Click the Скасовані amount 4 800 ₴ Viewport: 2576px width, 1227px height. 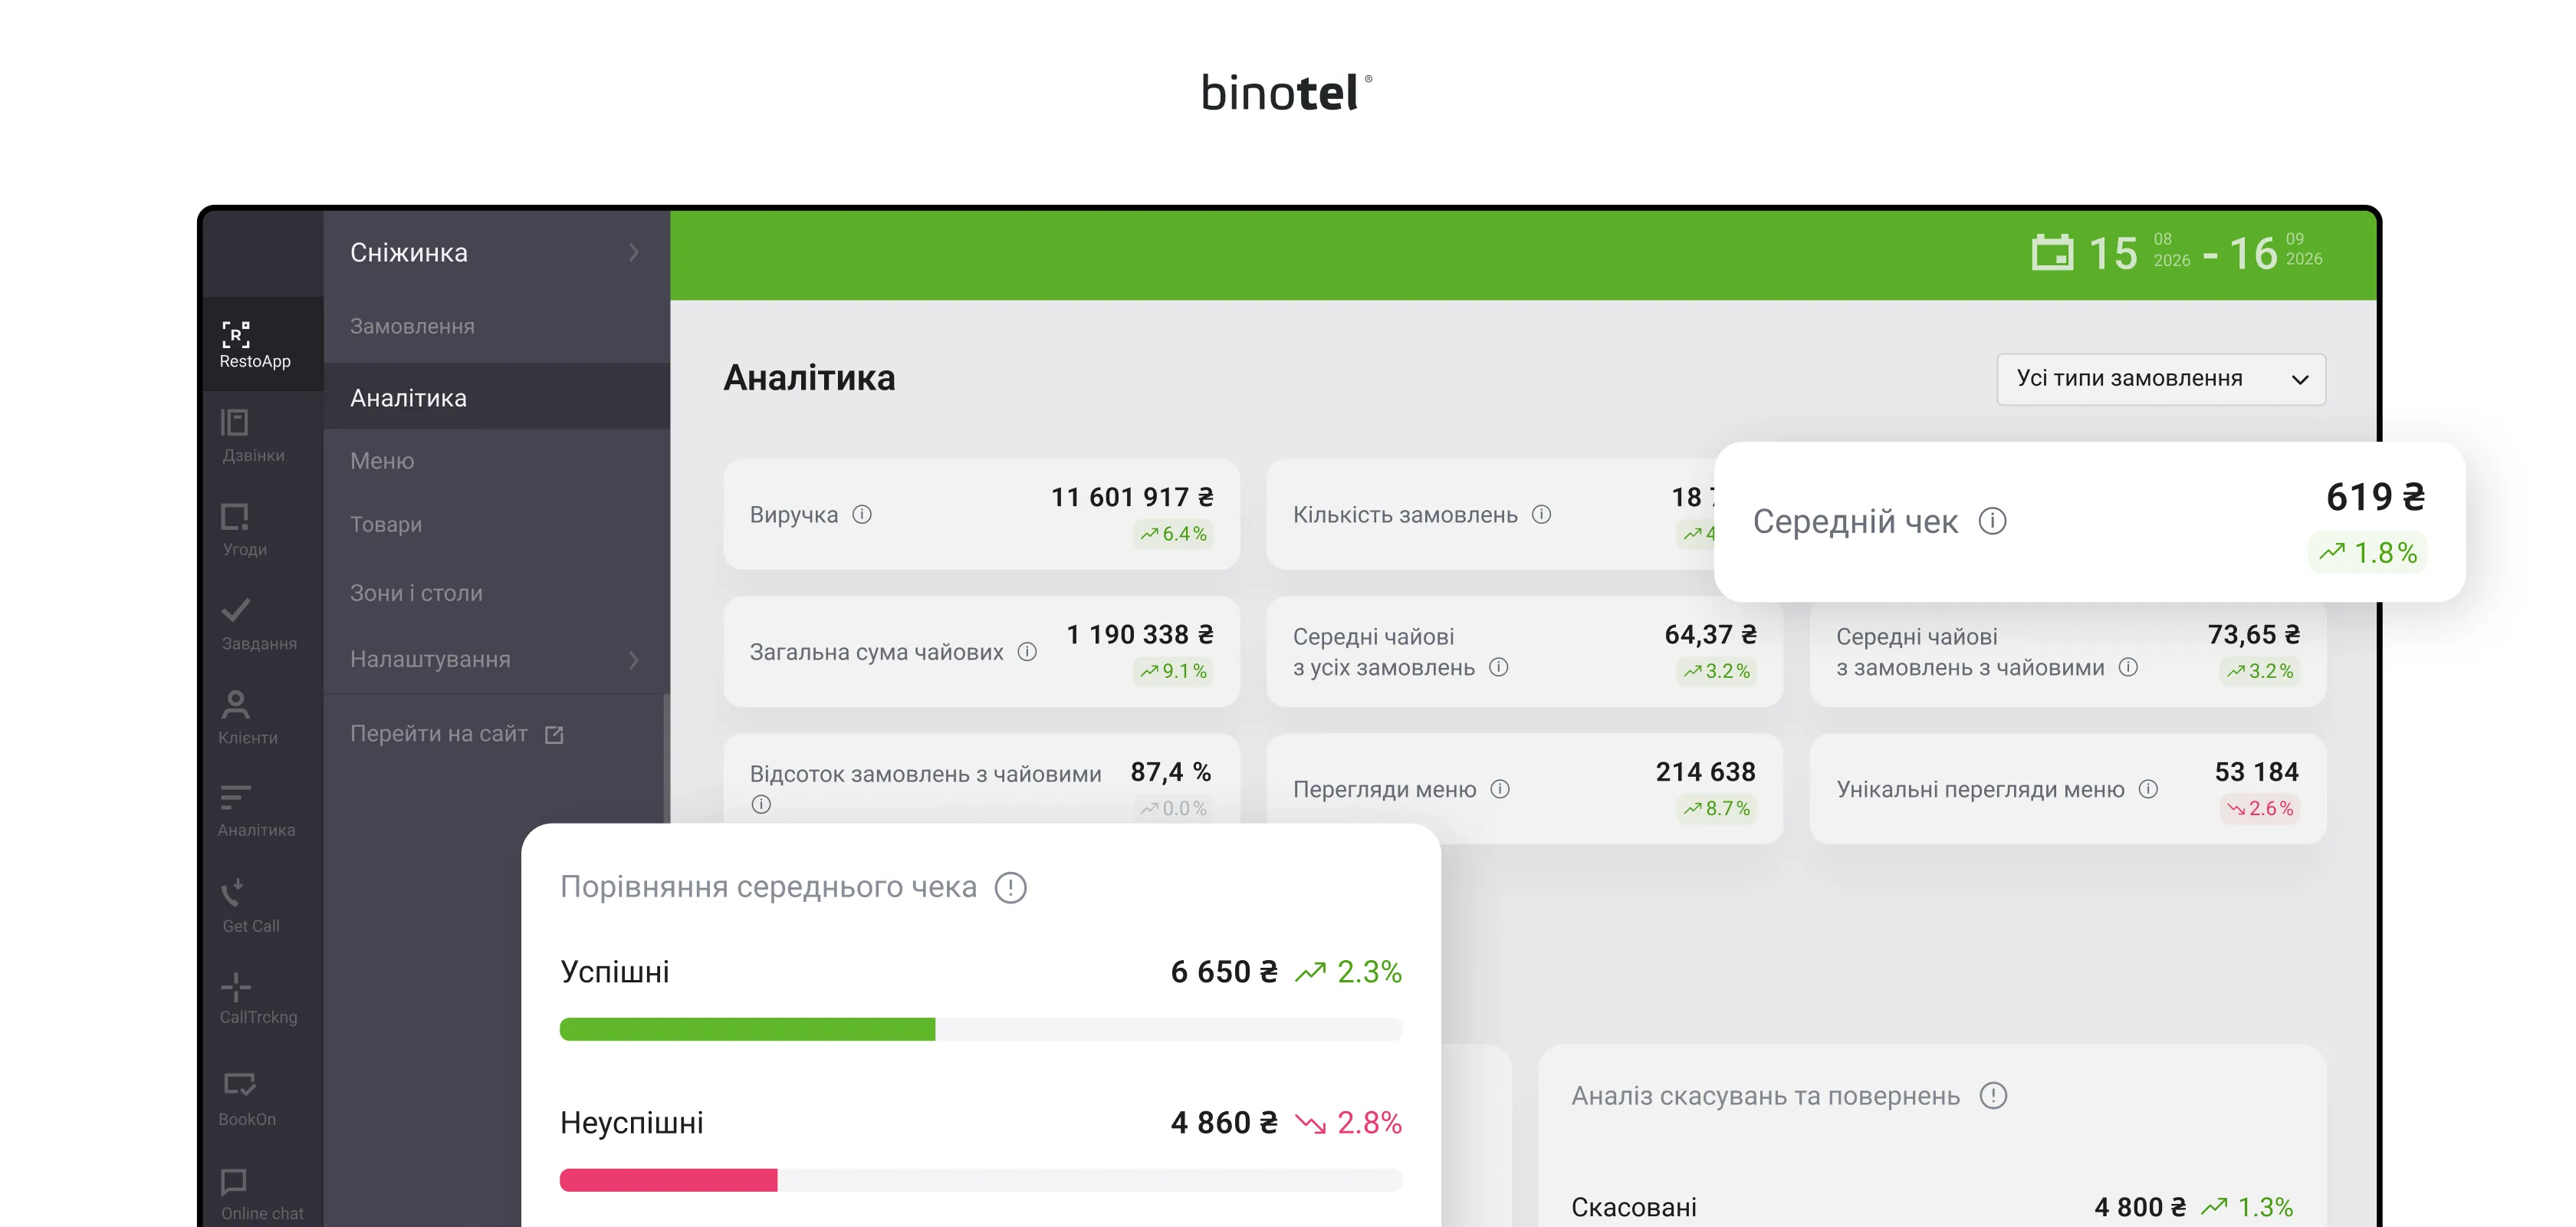tap(2140, 1207)
